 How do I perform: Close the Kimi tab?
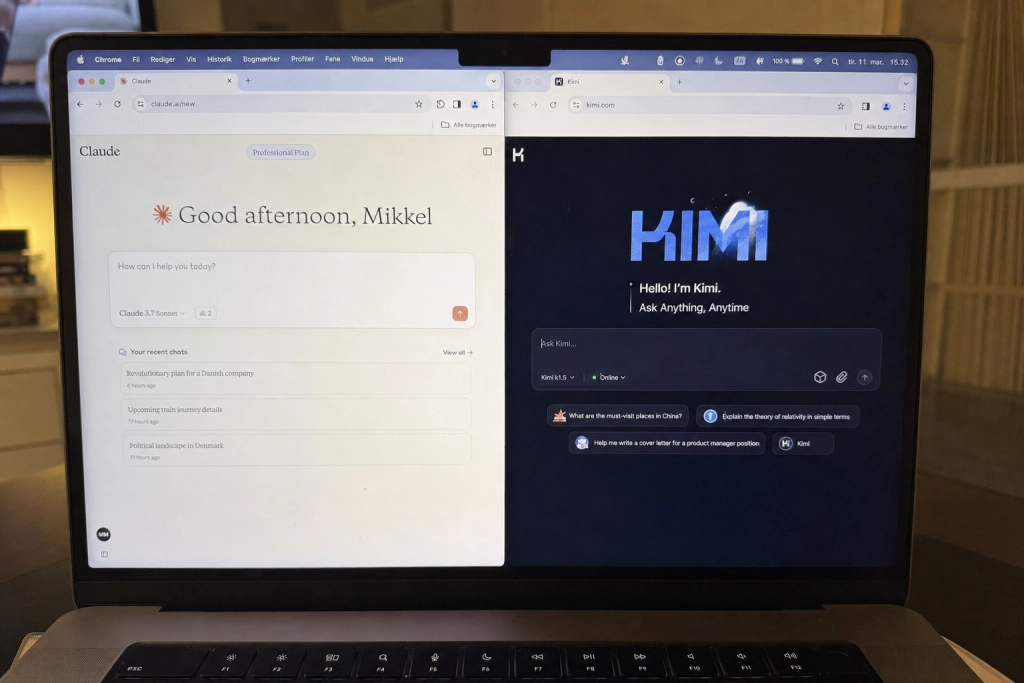click(x=661, y=82)
